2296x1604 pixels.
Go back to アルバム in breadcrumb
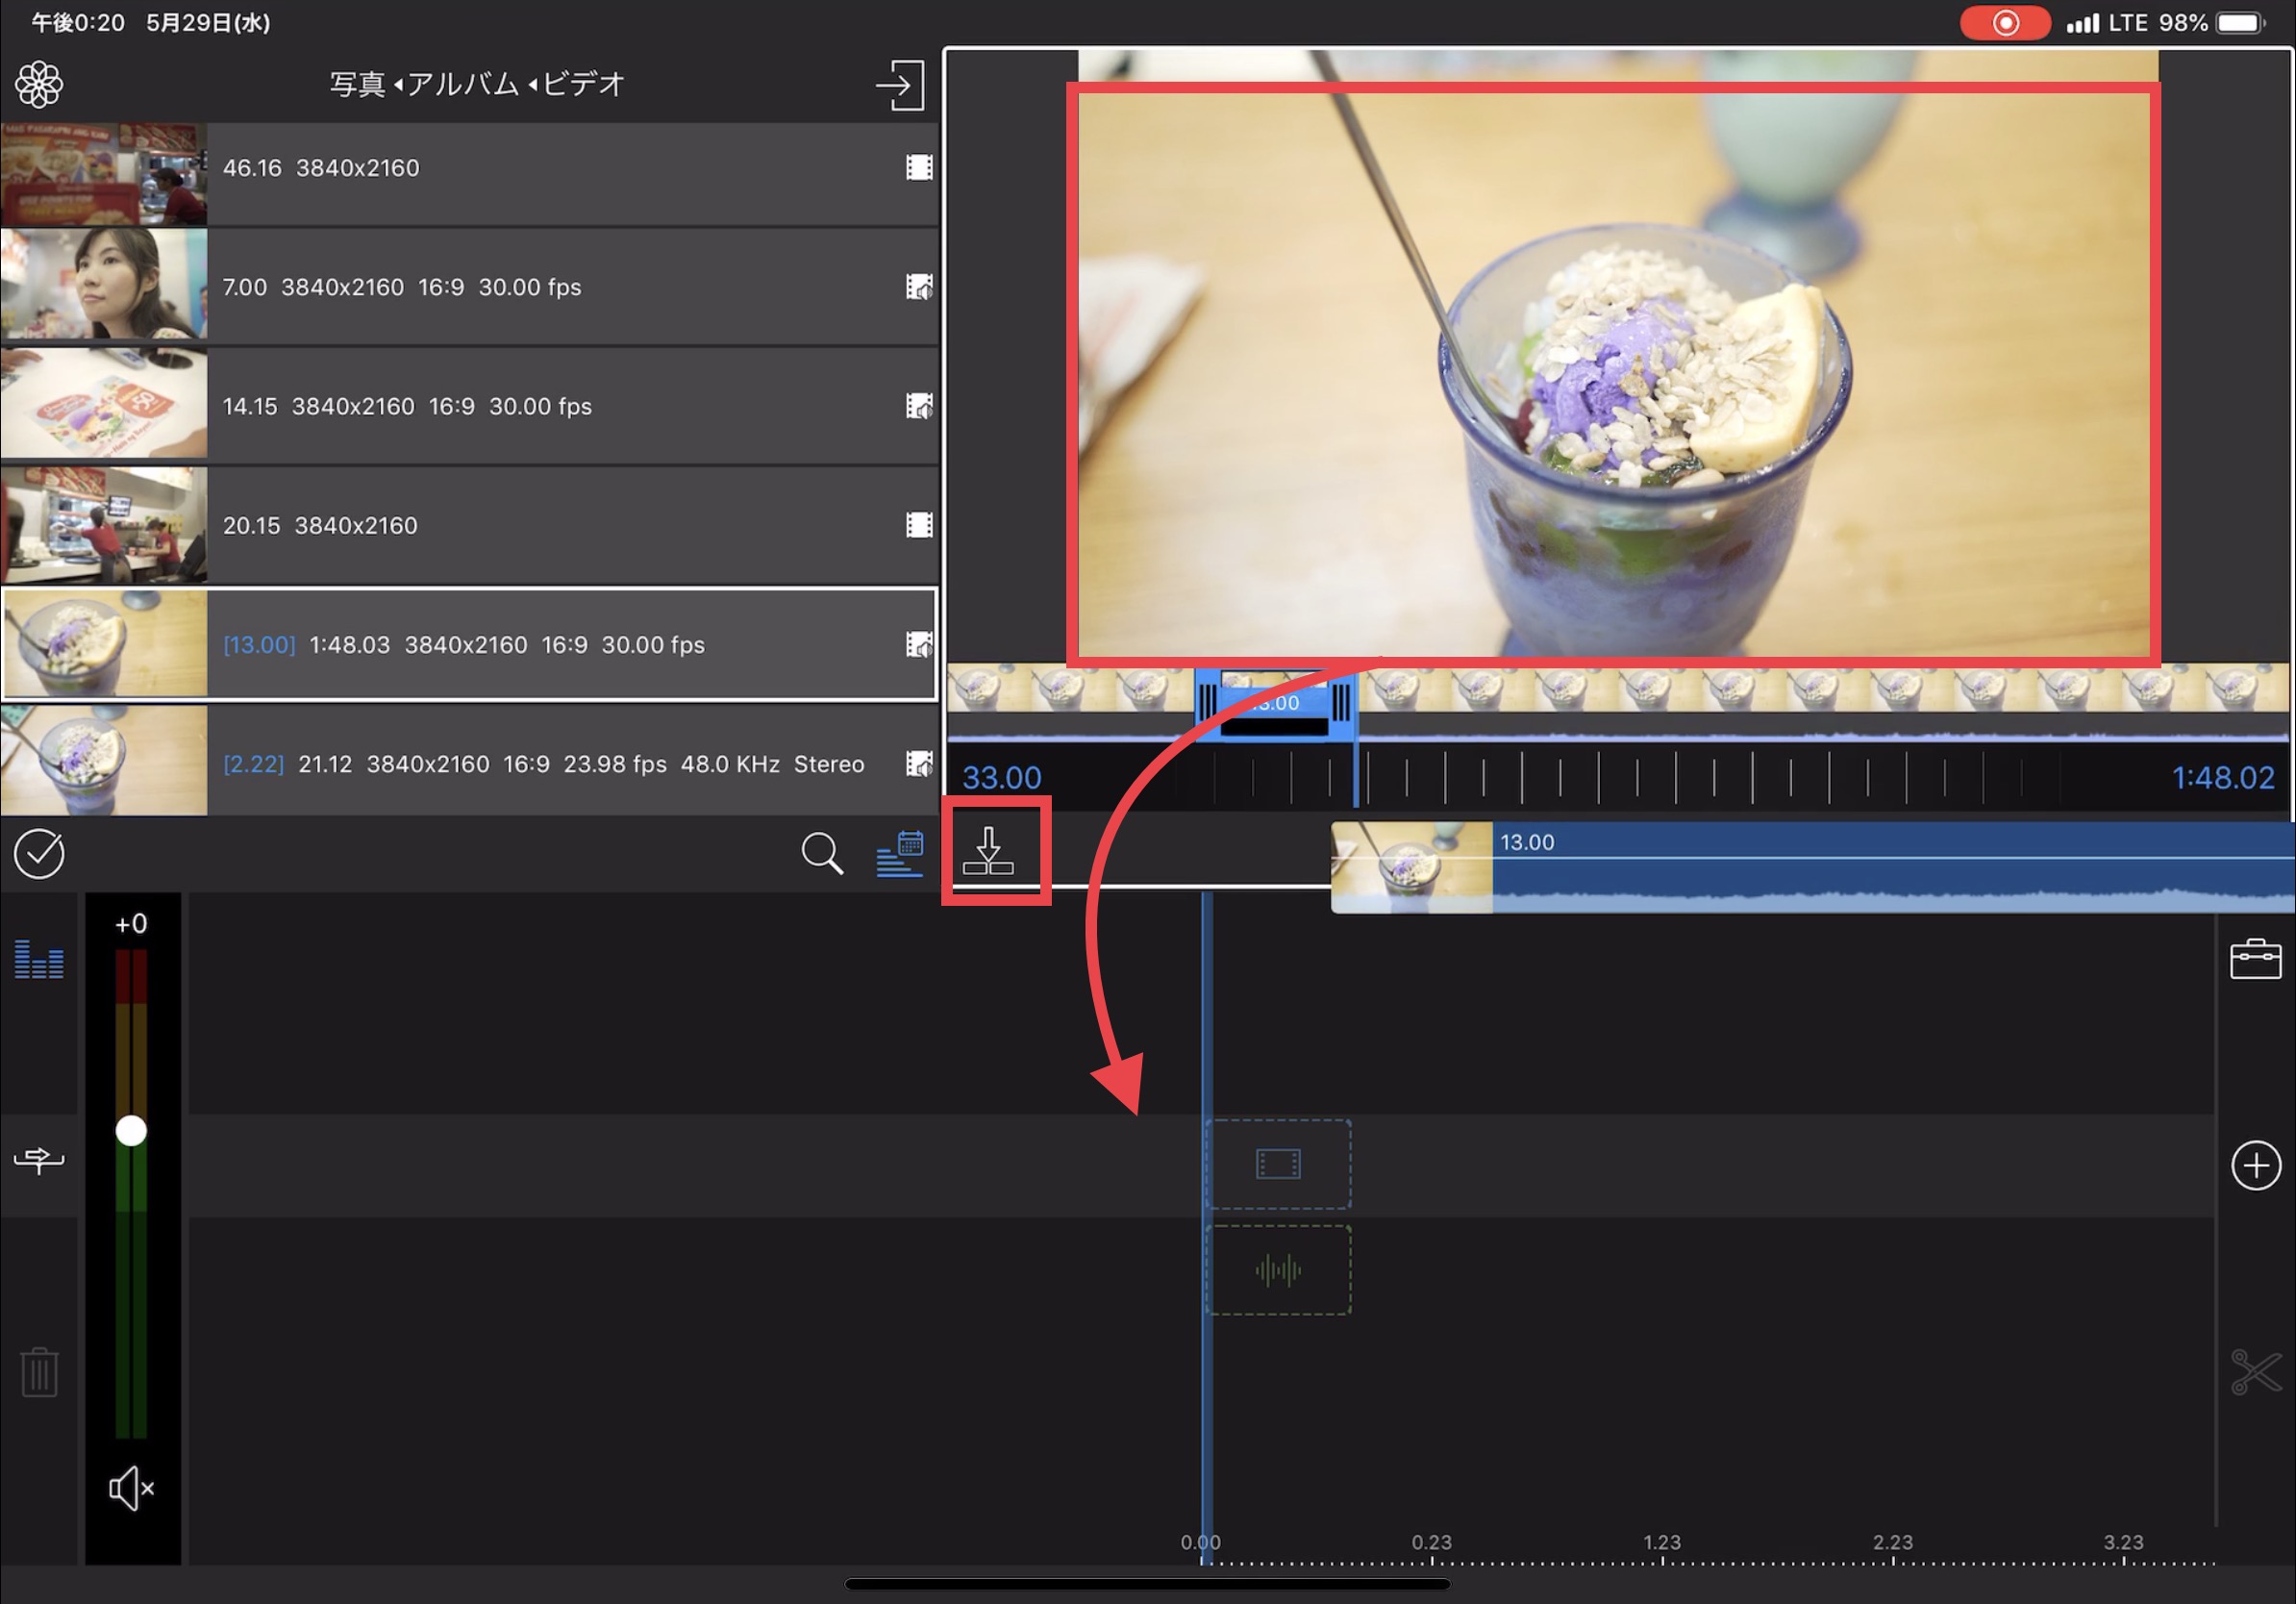point(462,84)
